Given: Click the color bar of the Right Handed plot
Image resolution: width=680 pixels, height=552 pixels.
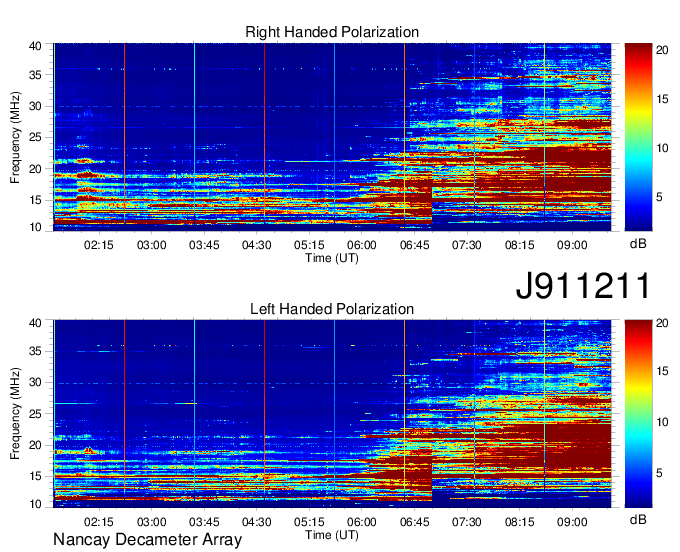Looking at the screenshot, I should [x=638, y=137].
